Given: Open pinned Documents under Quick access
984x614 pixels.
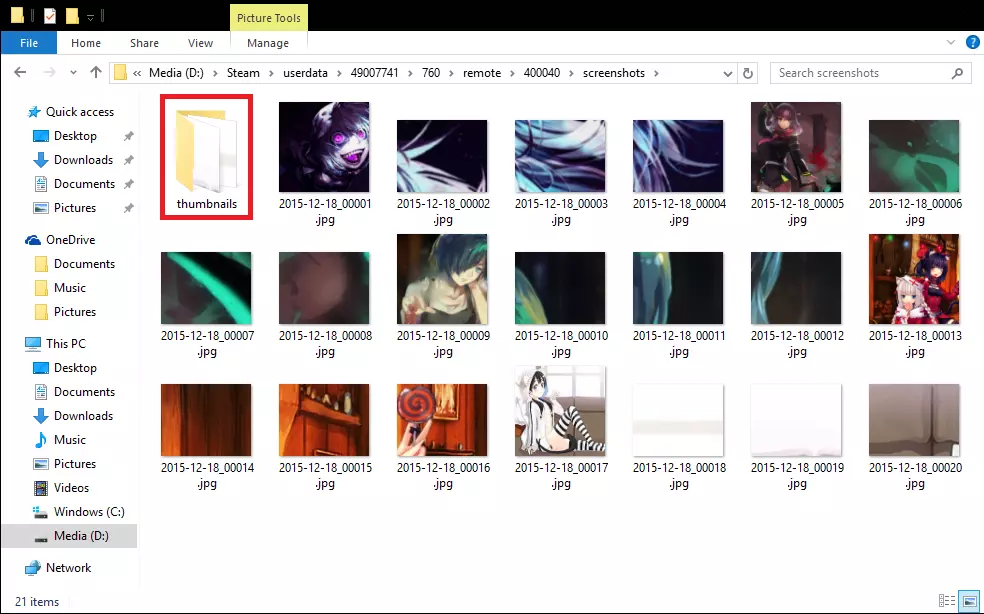Looking at the screenshot, I should click(84, 183).
